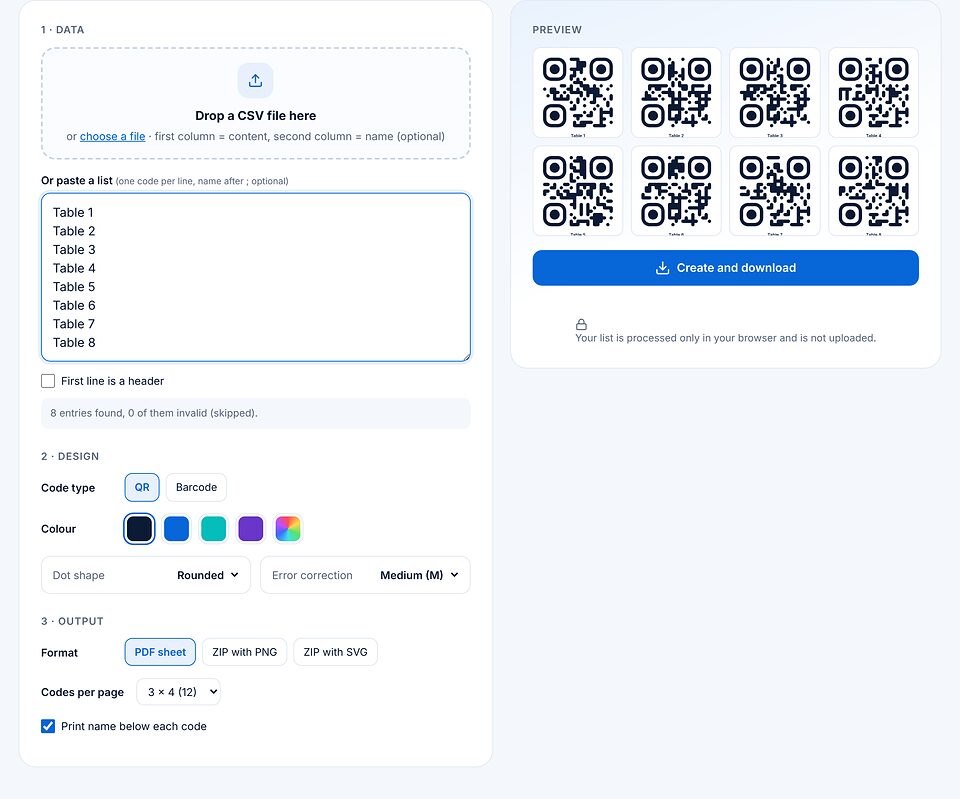
Task: Click the PREVIEW heading
Action: click(557, 29)
